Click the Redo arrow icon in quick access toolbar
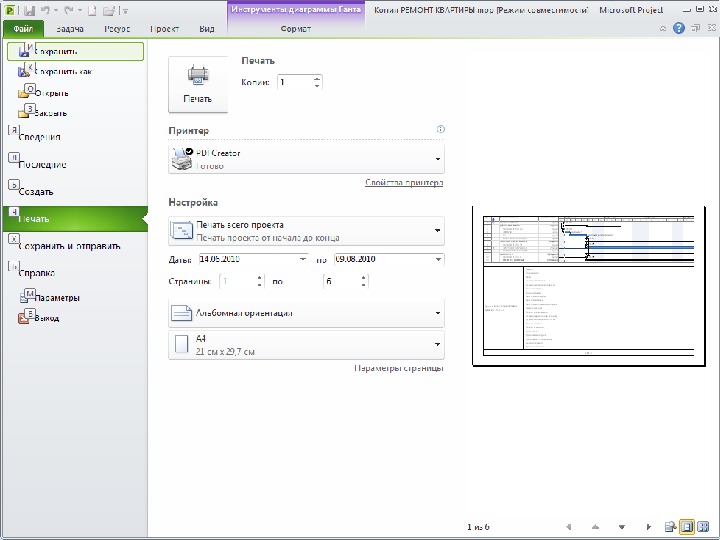 click(x=69, y=10)
